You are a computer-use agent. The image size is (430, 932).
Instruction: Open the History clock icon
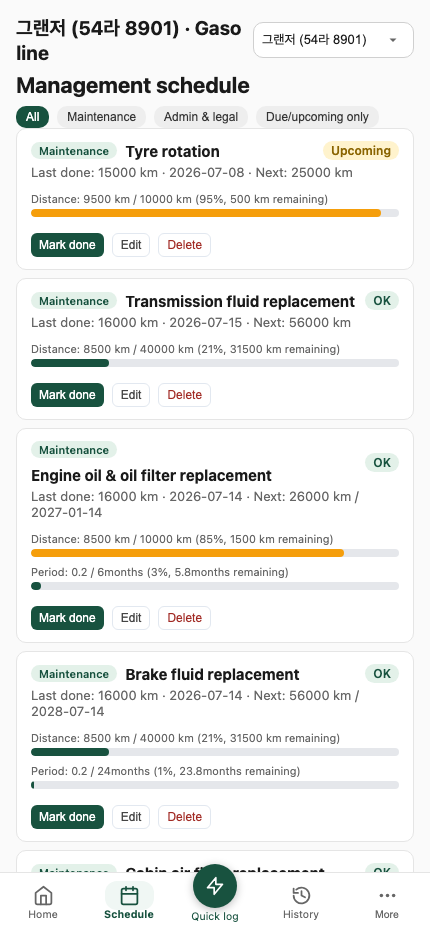[x=301, y=895]
